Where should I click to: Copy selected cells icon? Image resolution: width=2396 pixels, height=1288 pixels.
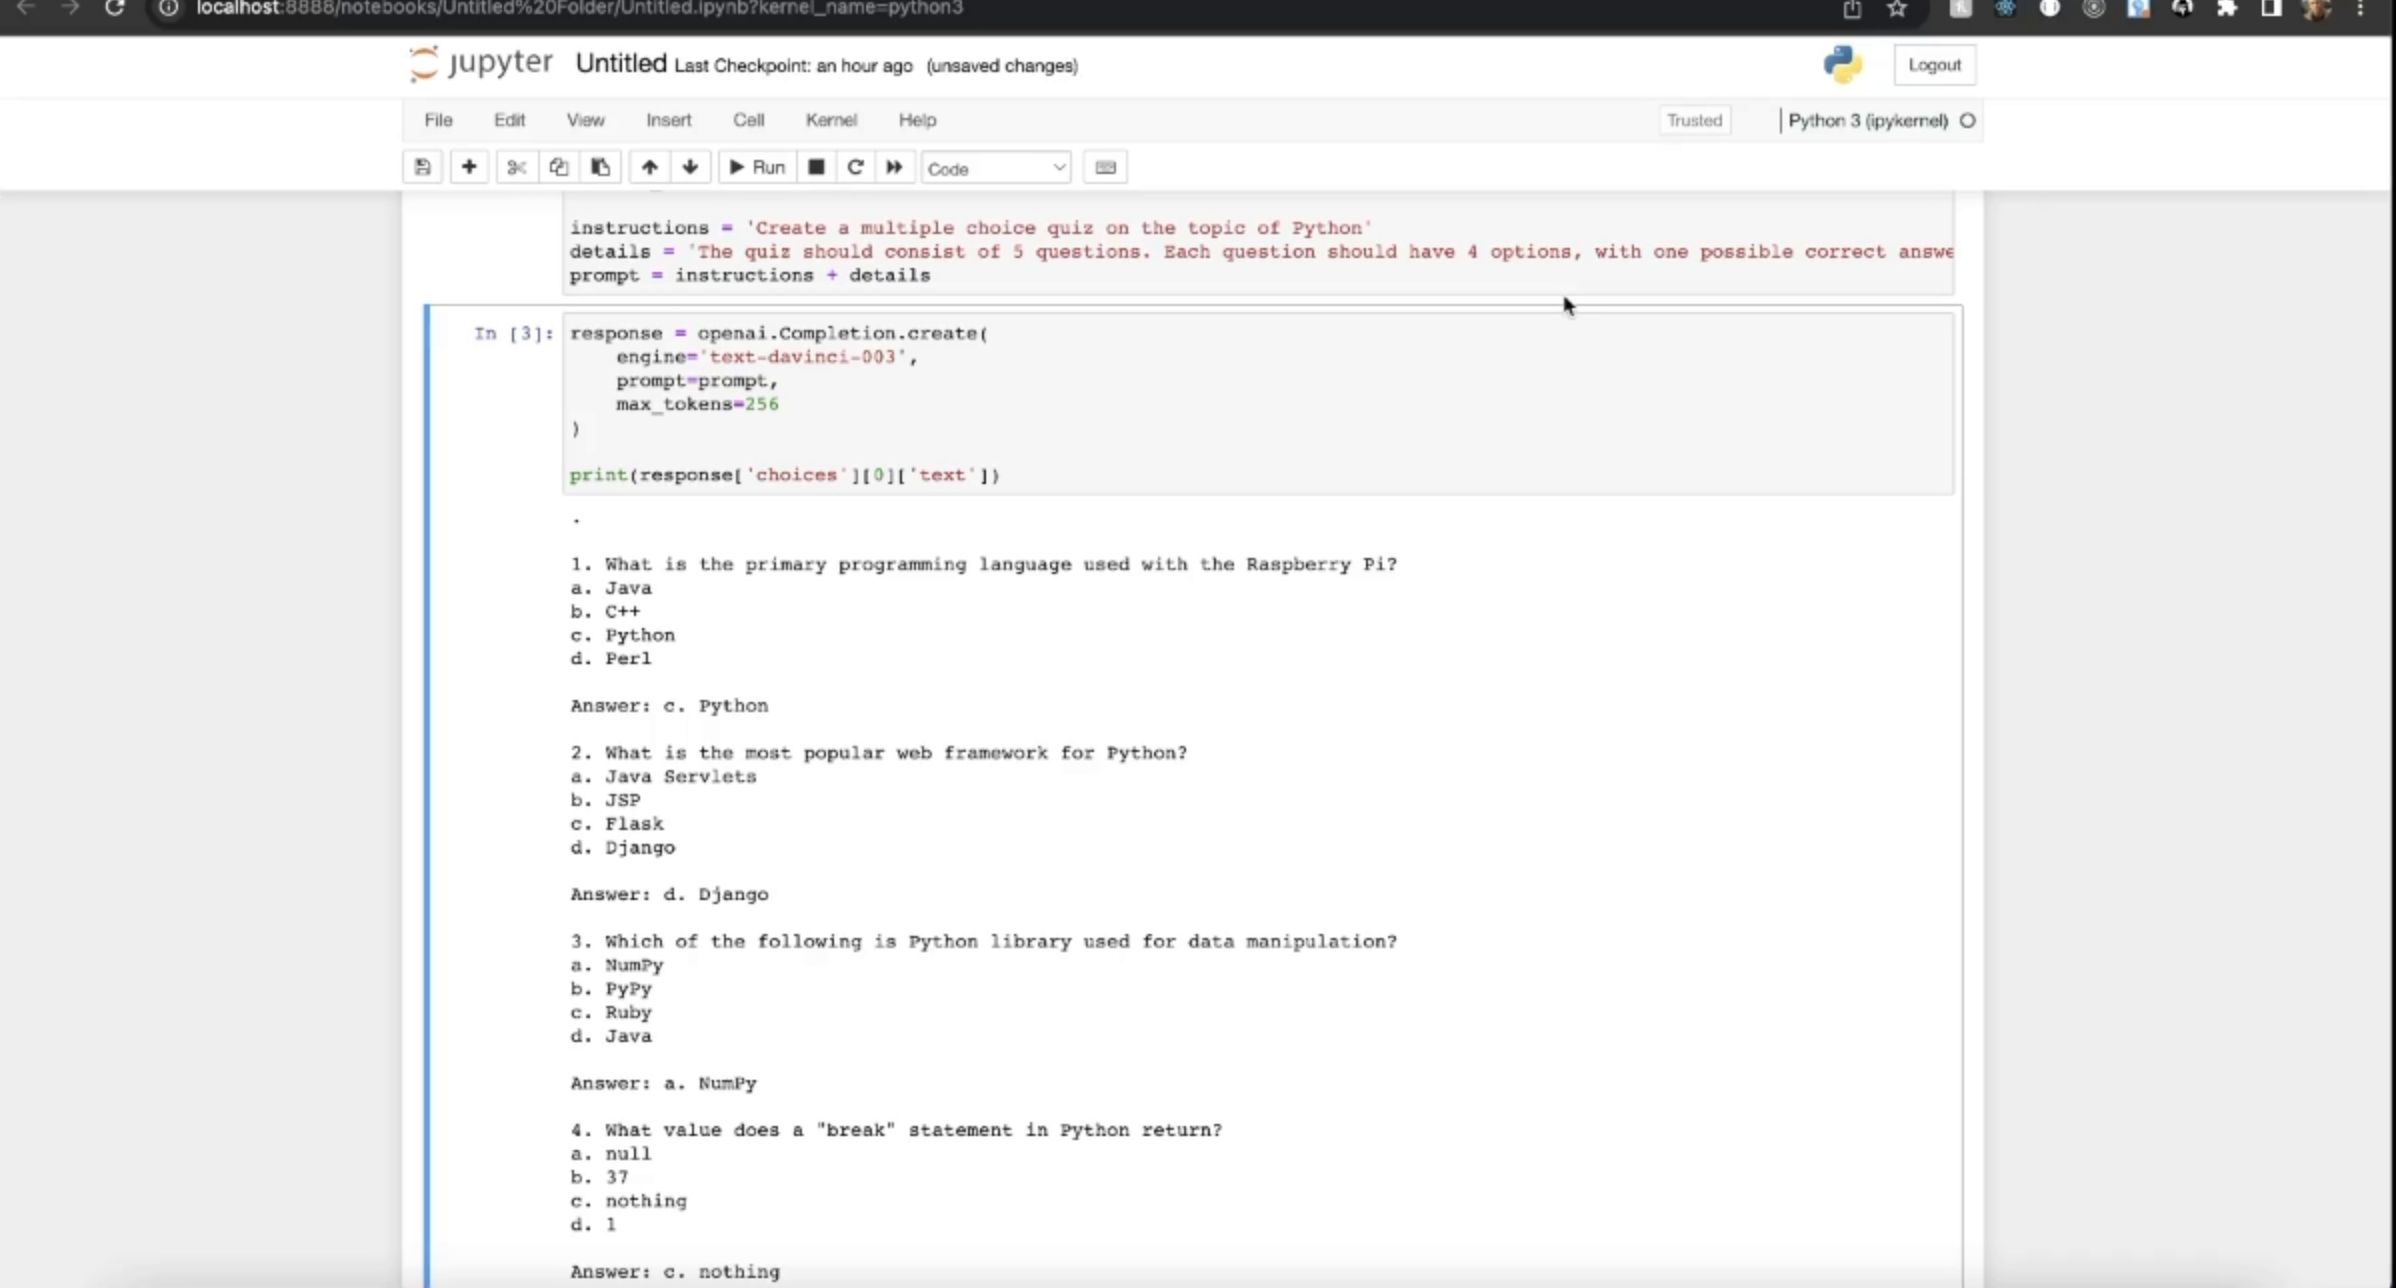click(558, 167)
